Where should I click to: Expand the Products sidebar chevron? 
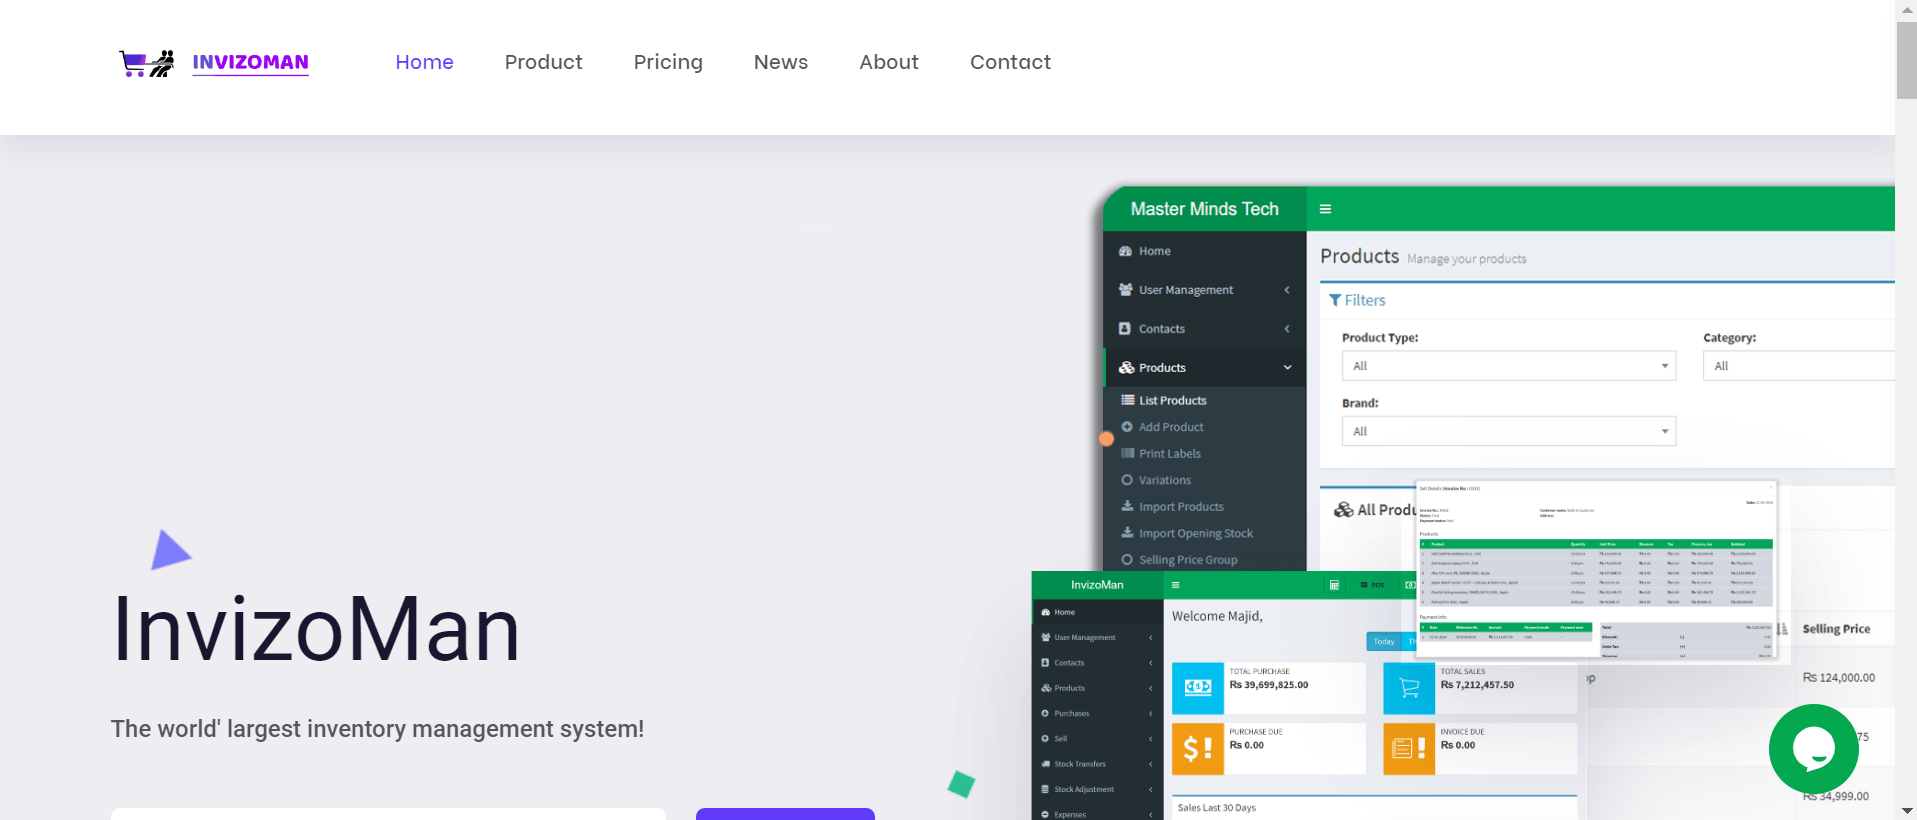1287,368
